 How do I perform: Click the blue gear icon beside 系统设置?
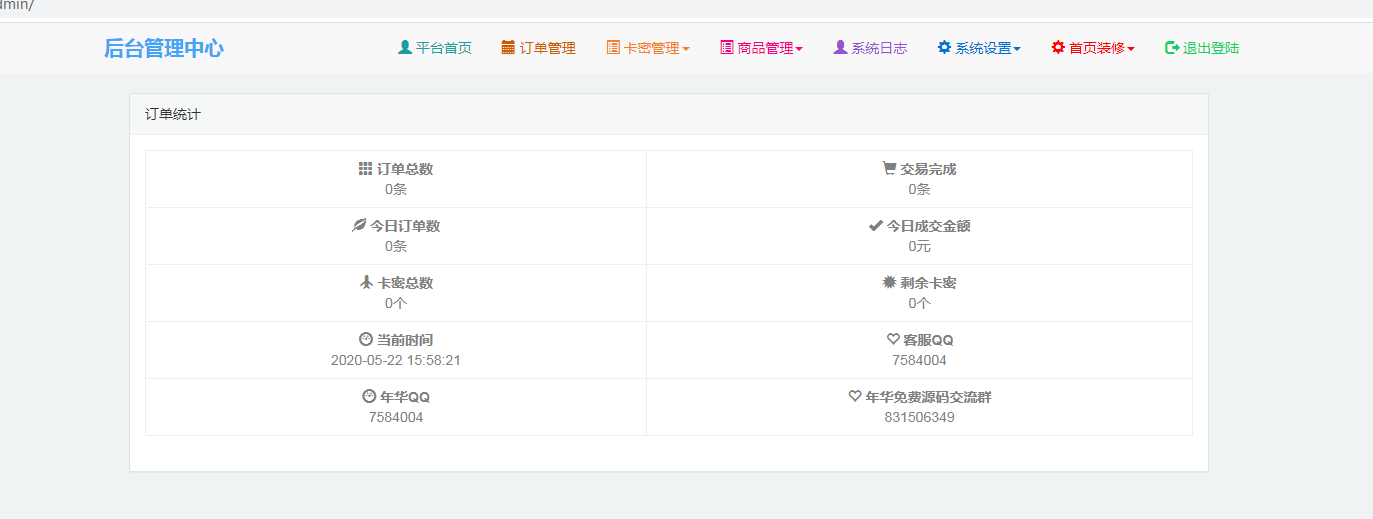(x=944, y=47)
